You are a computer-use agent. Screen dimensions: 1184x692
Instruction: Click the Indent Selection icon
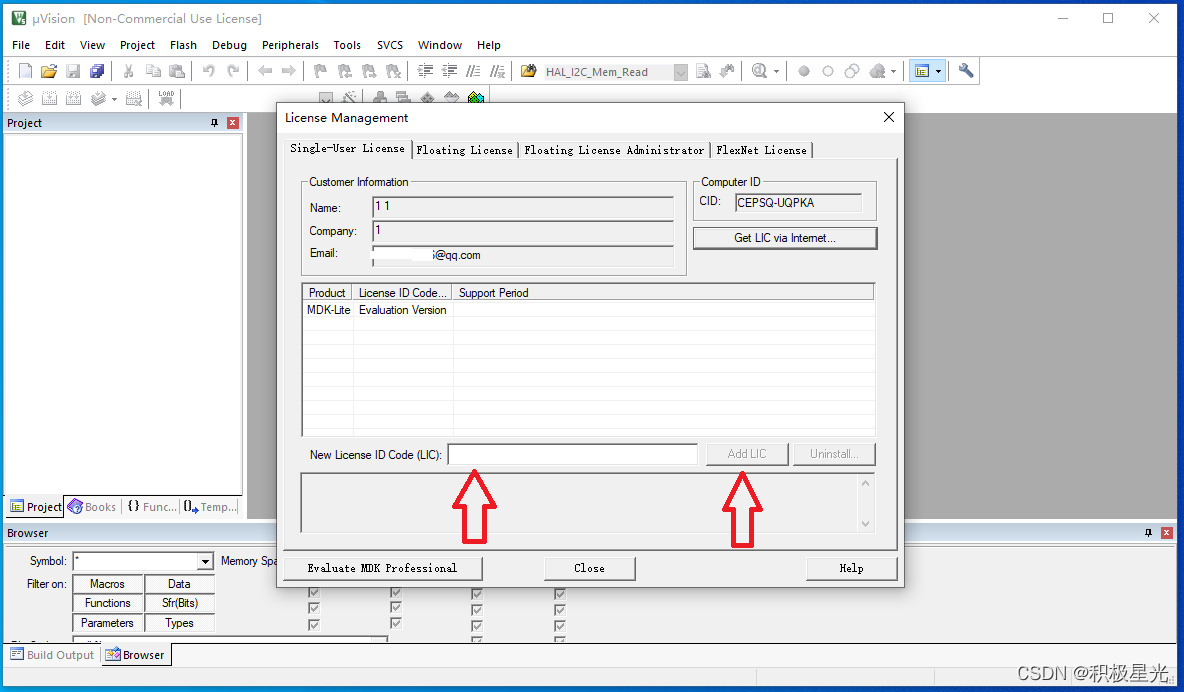click(425, 71)
